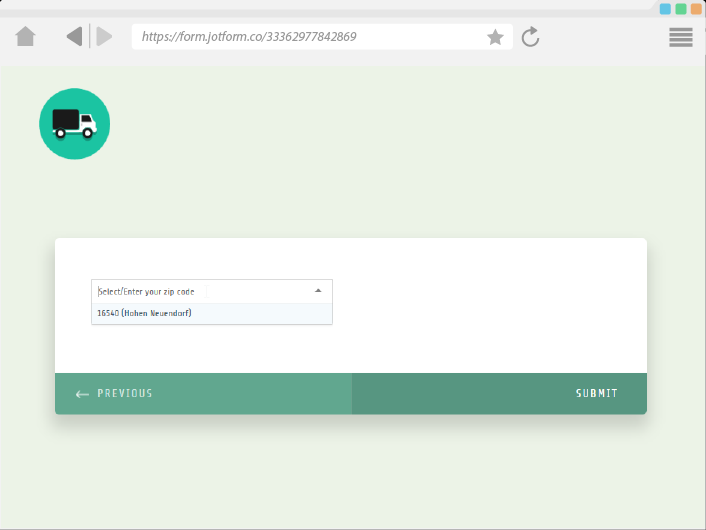
Task: Click the truck logo
Action: [x=74, y=123]
